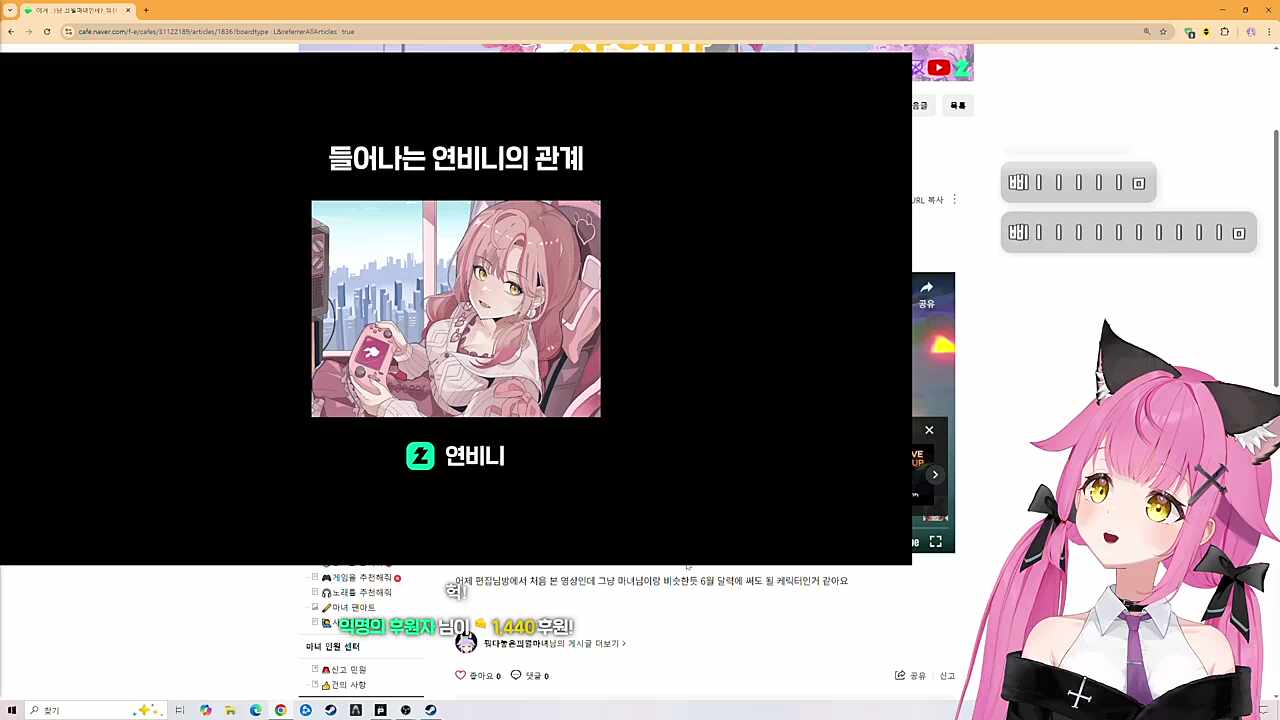This screenshot has width=1280, height=720.
Task: Close the video overlay with the X
Action: point(929,430)
